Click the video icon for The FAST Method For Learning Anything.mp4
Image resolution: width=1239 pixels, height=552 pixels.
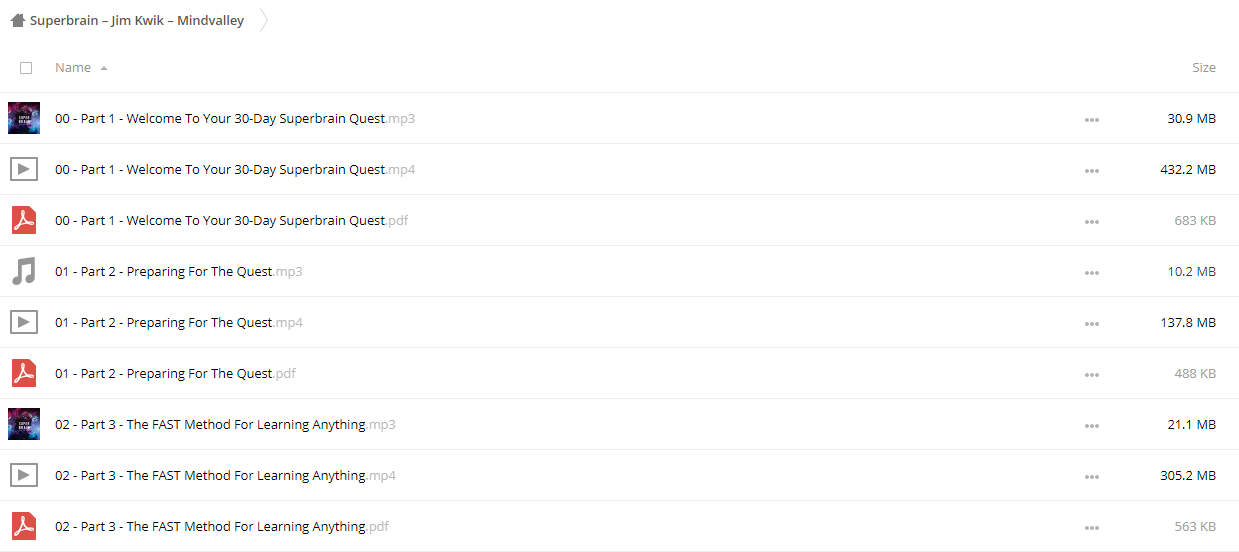click(24, 475)
